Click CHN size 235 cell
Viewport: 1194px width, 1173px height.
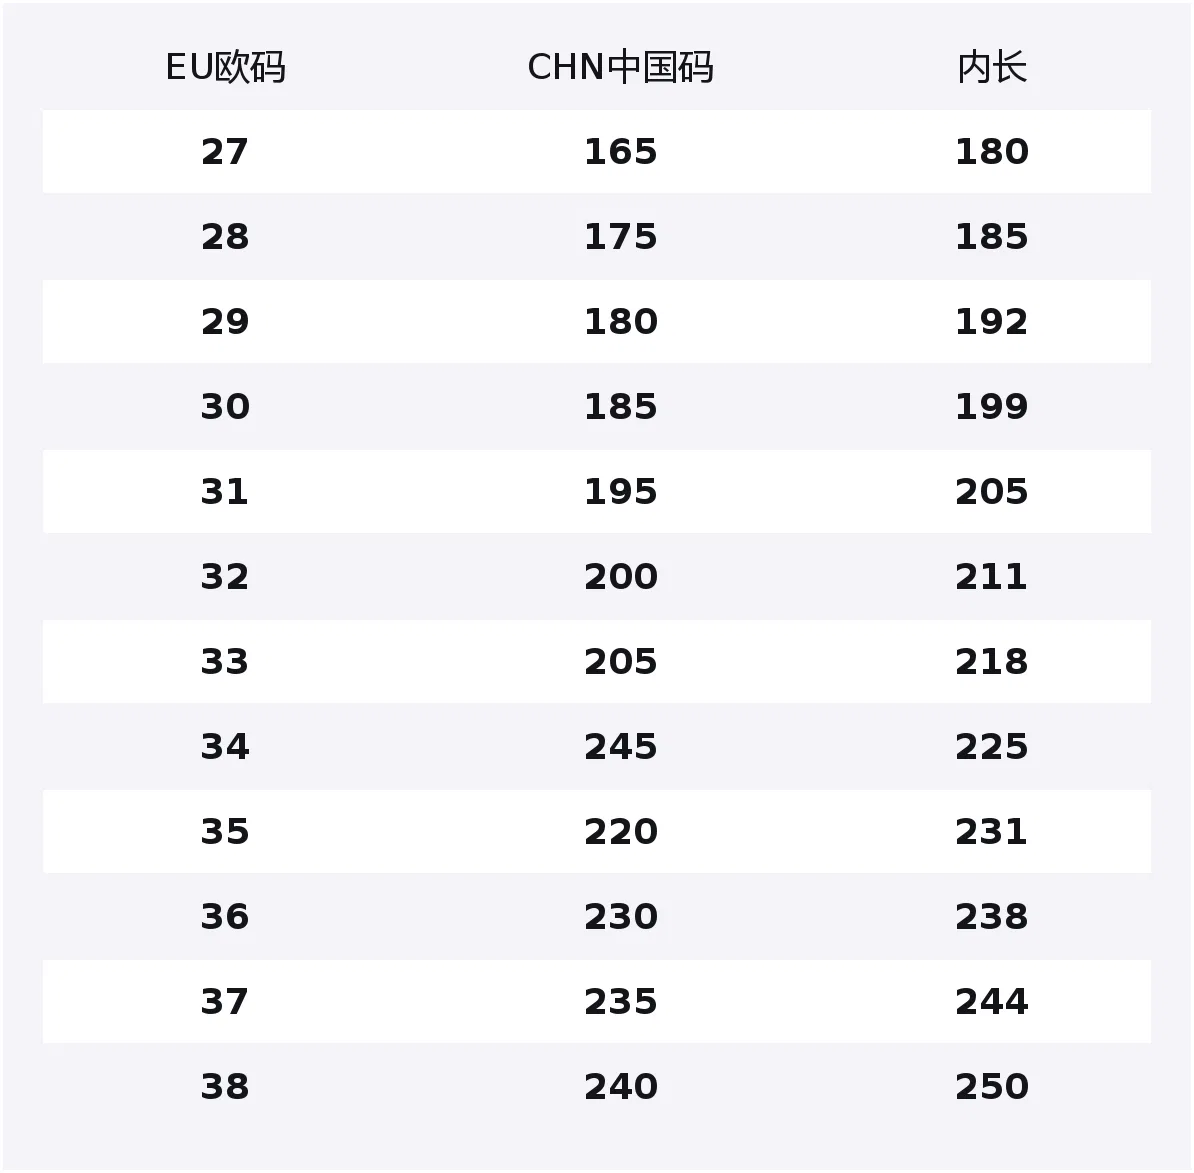[x=621, y=1001]
